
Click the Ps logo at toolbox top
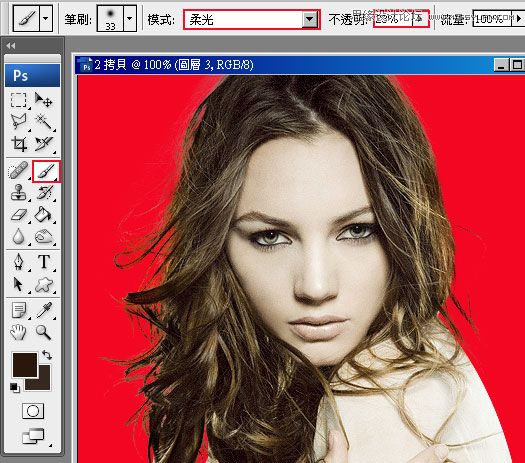click(x=33, y=76)
